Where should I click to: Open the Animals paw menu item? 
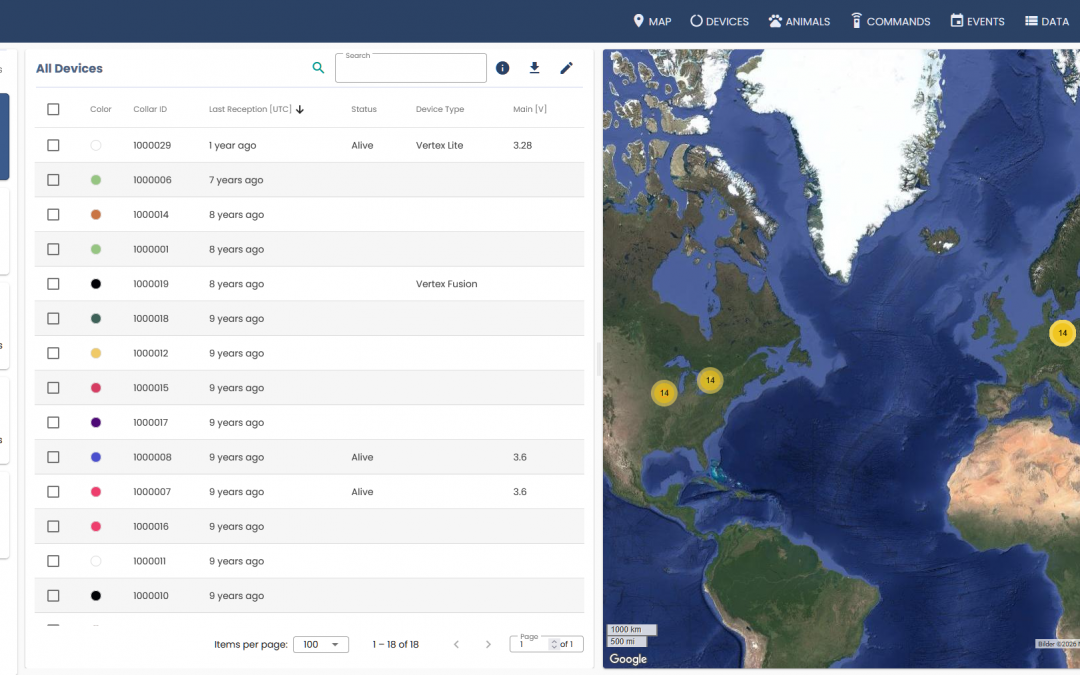pyautogui.click(x=775, y=21)
